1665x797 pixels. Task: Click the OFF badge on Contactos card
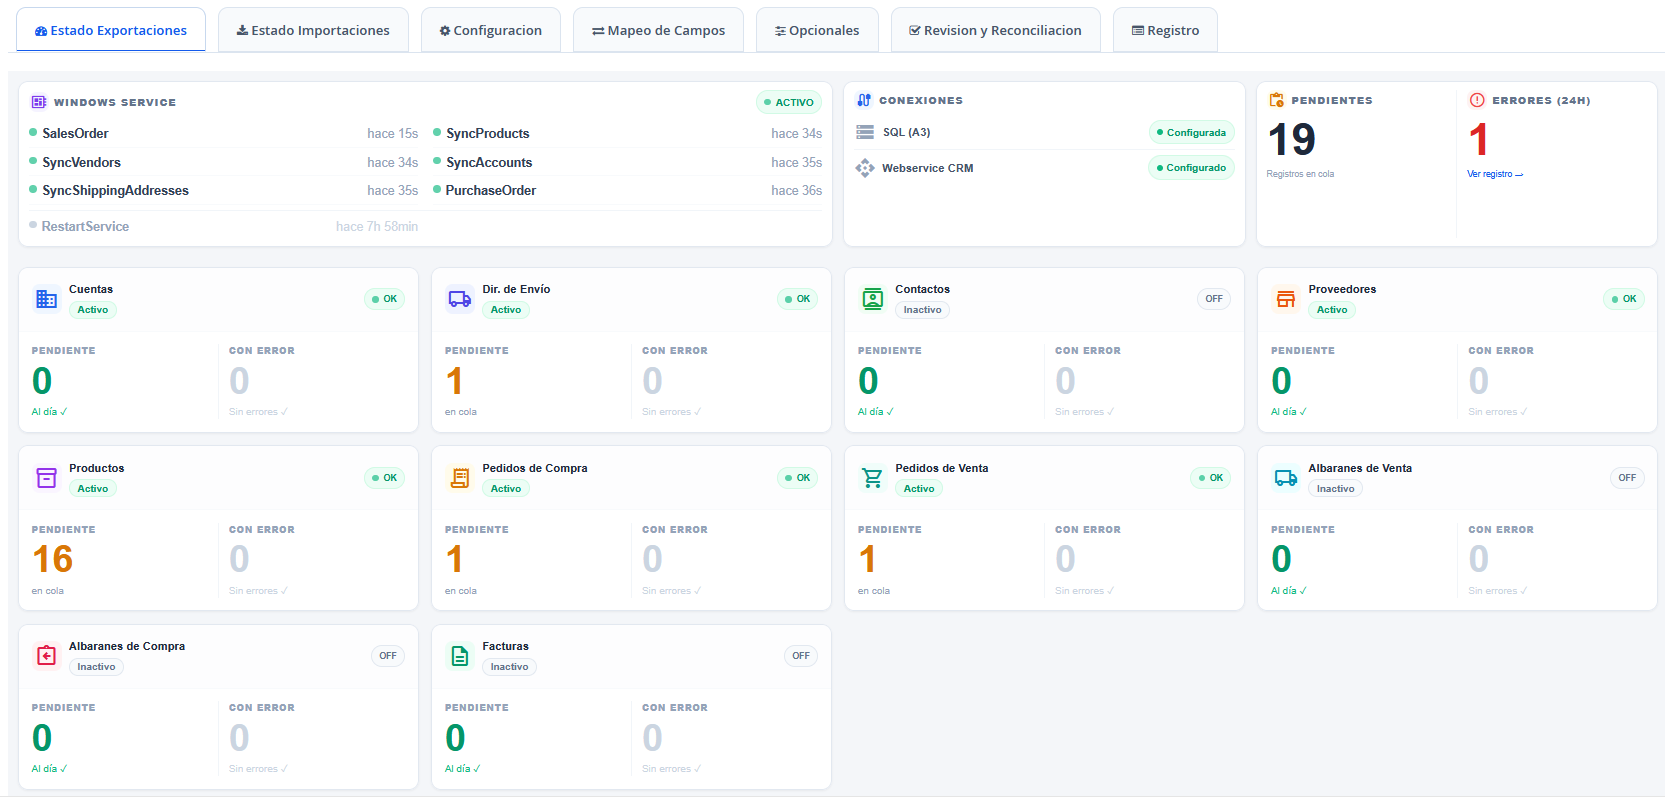(1214, 298)
